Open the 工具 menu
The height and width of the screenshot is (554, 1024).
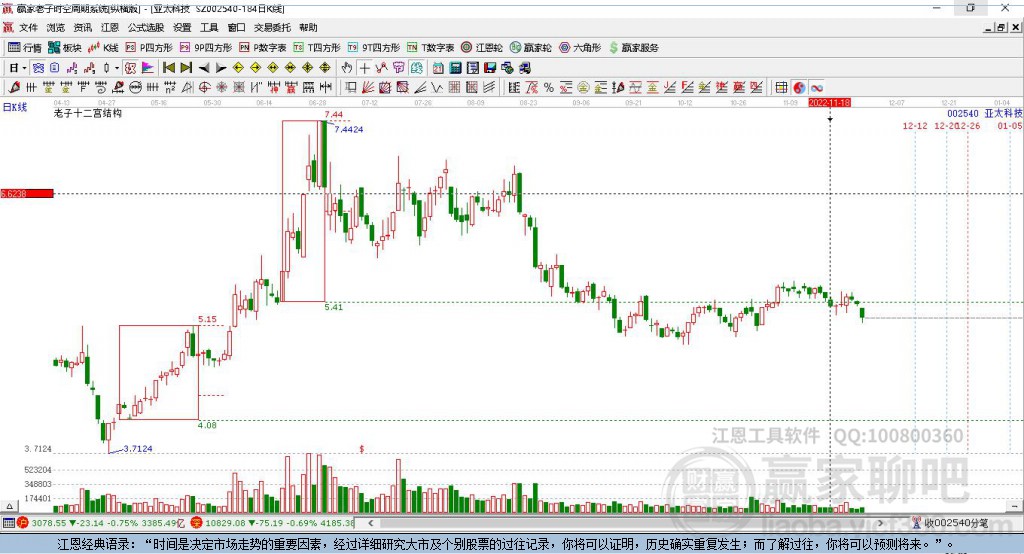pyautogui.click(x=209, y=27)
